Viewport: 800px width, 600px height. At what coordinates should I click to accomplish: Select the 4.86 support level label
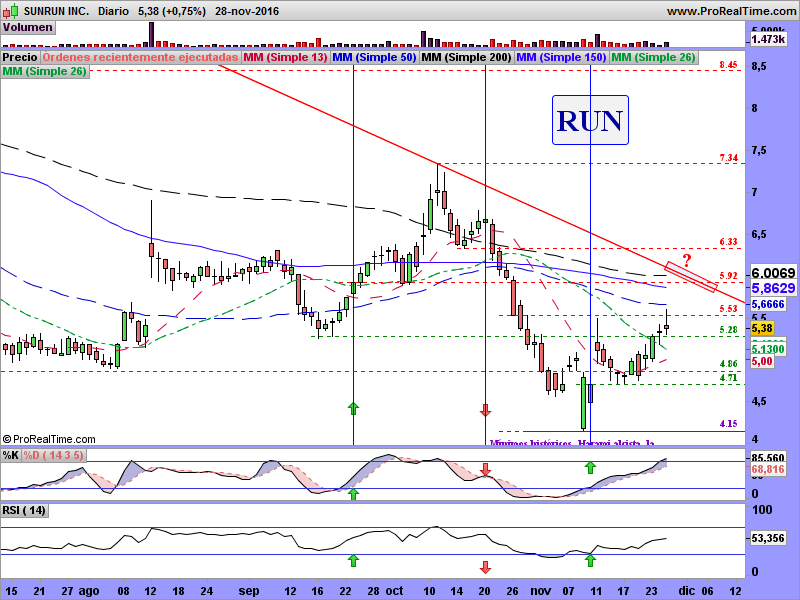(x=728, y=364)
